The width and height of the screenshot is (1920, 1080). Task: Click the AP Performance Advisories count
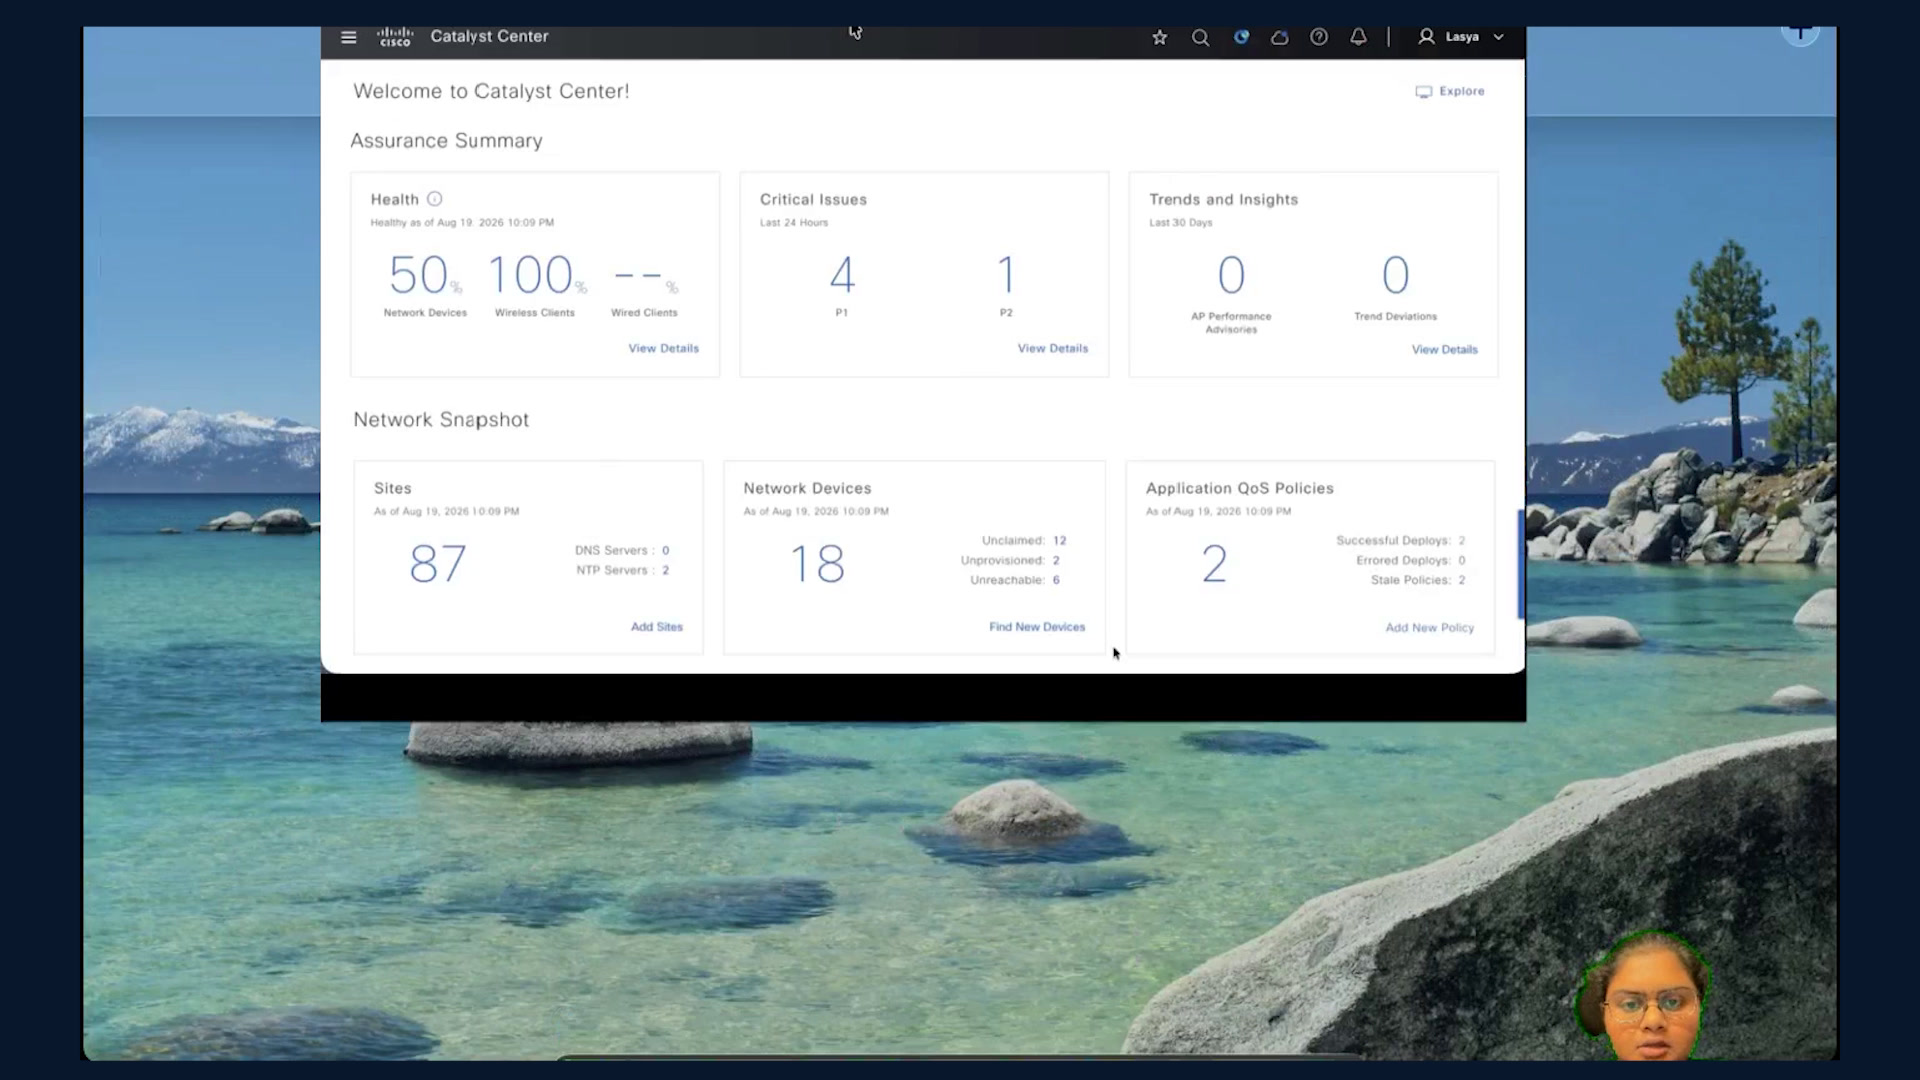(x=1231, y=274)
